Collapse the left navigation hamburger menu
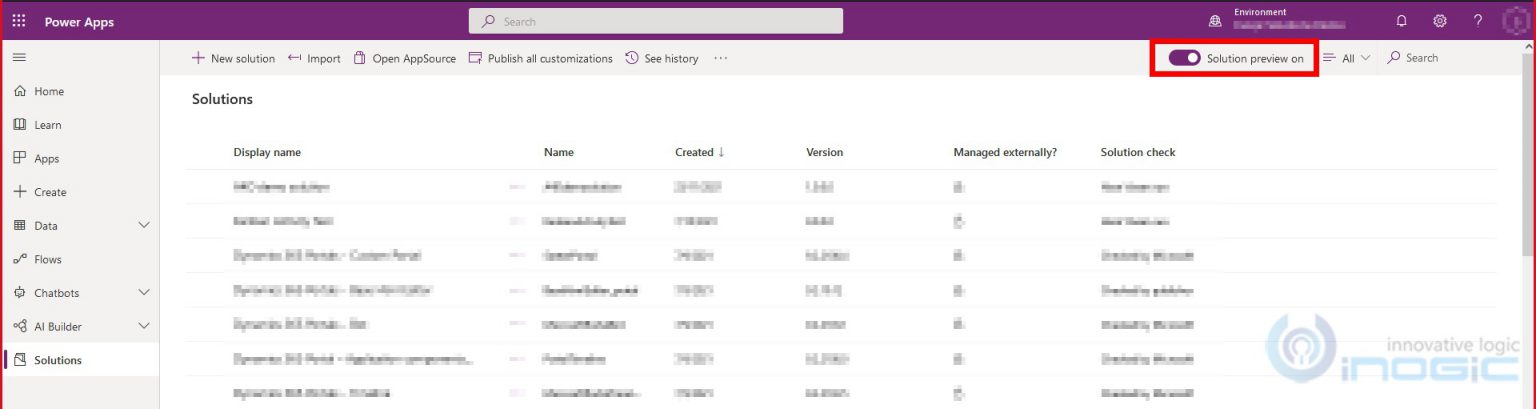The image size is (1536, 409). [x=19, y=58]
